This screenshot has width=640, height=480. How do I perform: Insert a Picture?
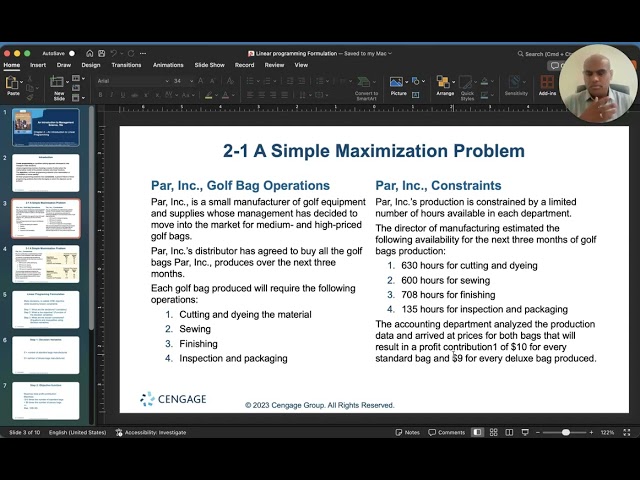tap(398, 87)
